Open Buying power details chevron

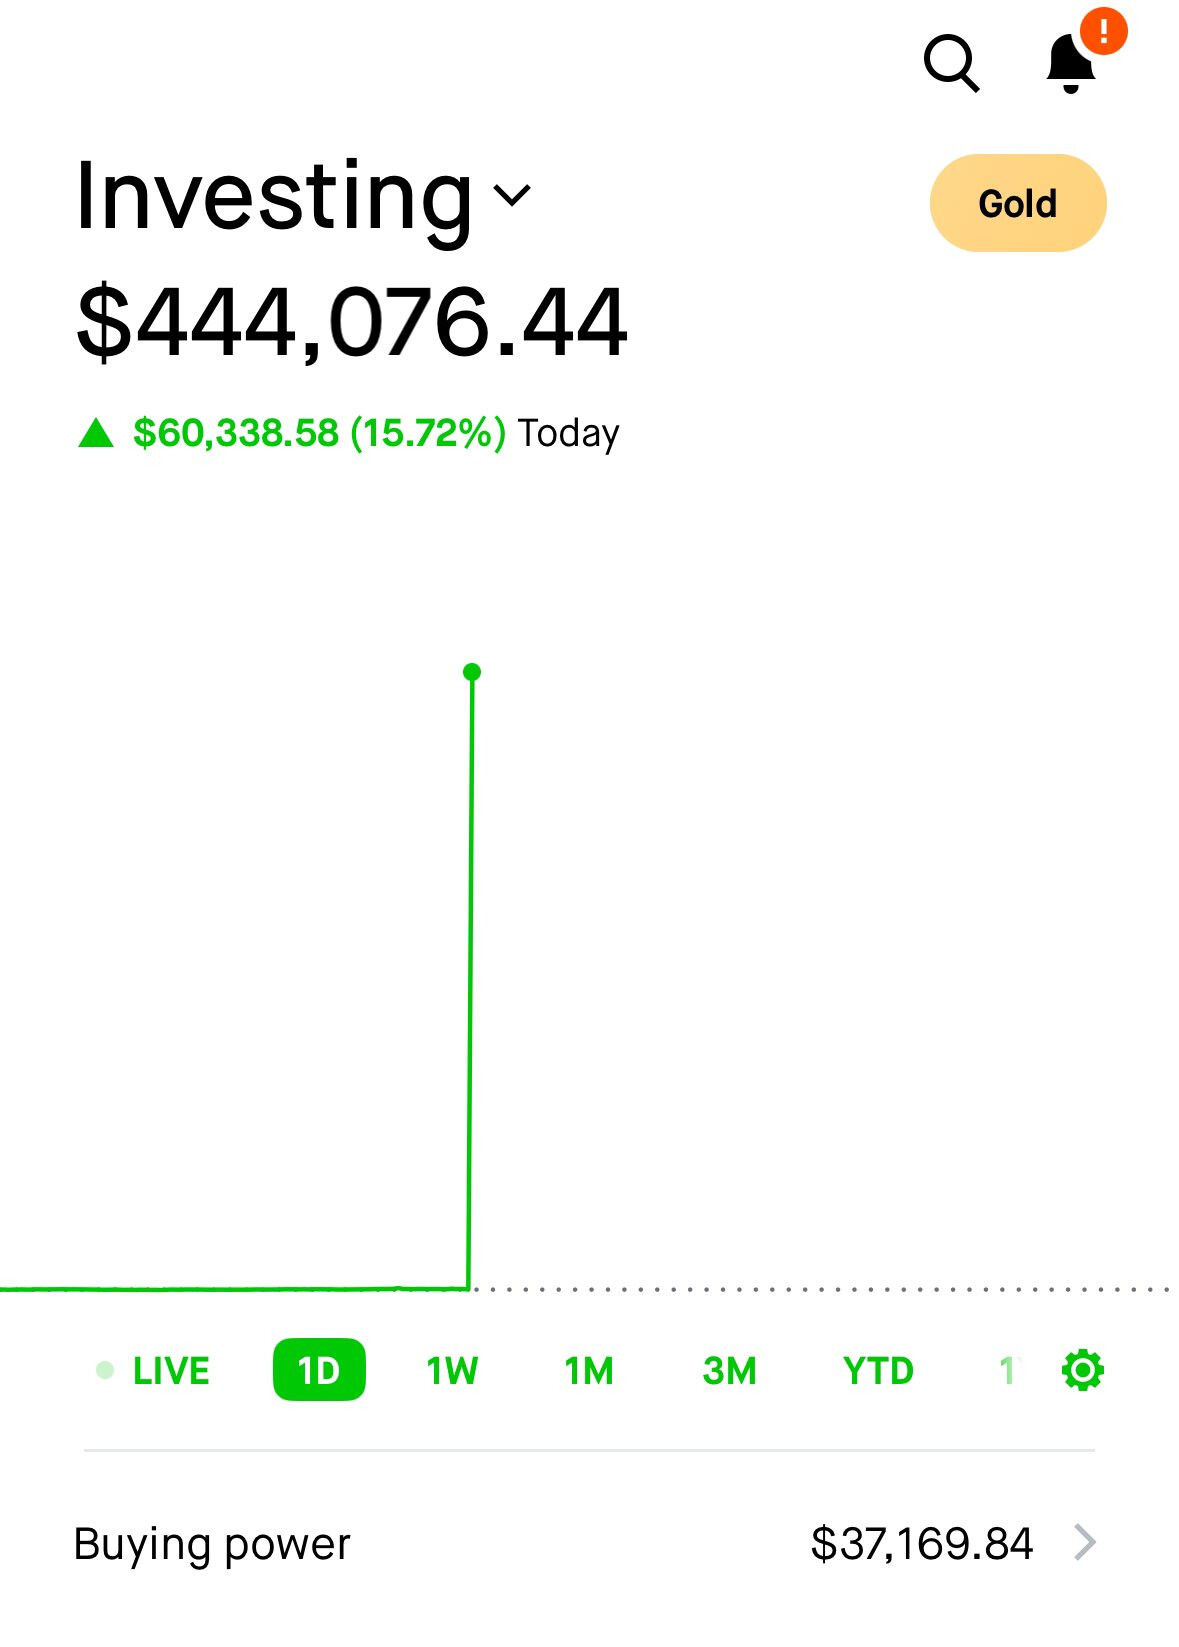(1085, 1542)
